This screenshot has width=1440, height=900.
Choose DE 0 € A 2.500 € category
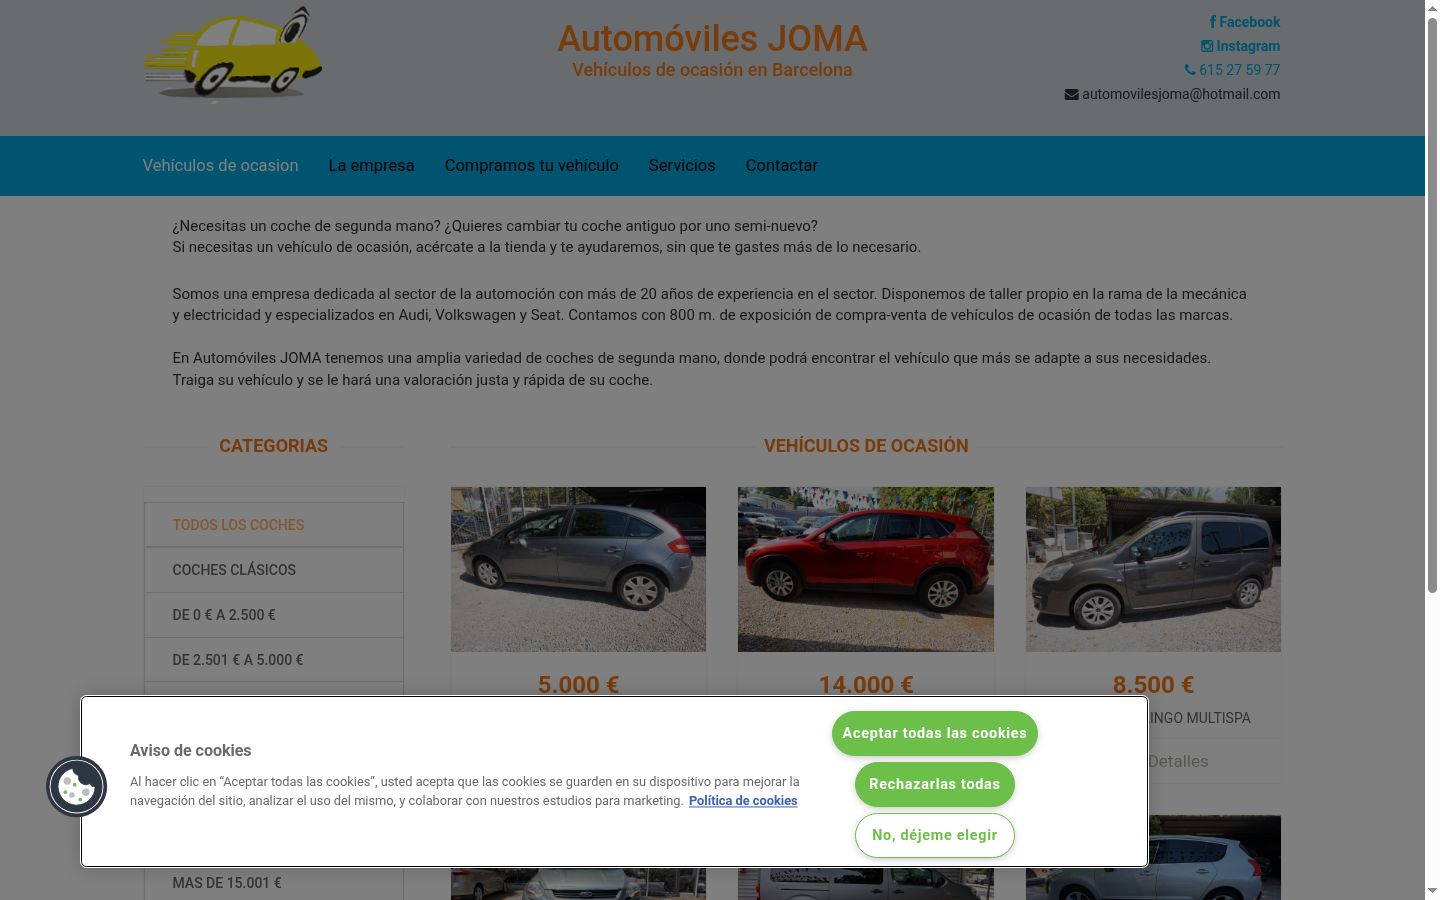click(274, 615)
